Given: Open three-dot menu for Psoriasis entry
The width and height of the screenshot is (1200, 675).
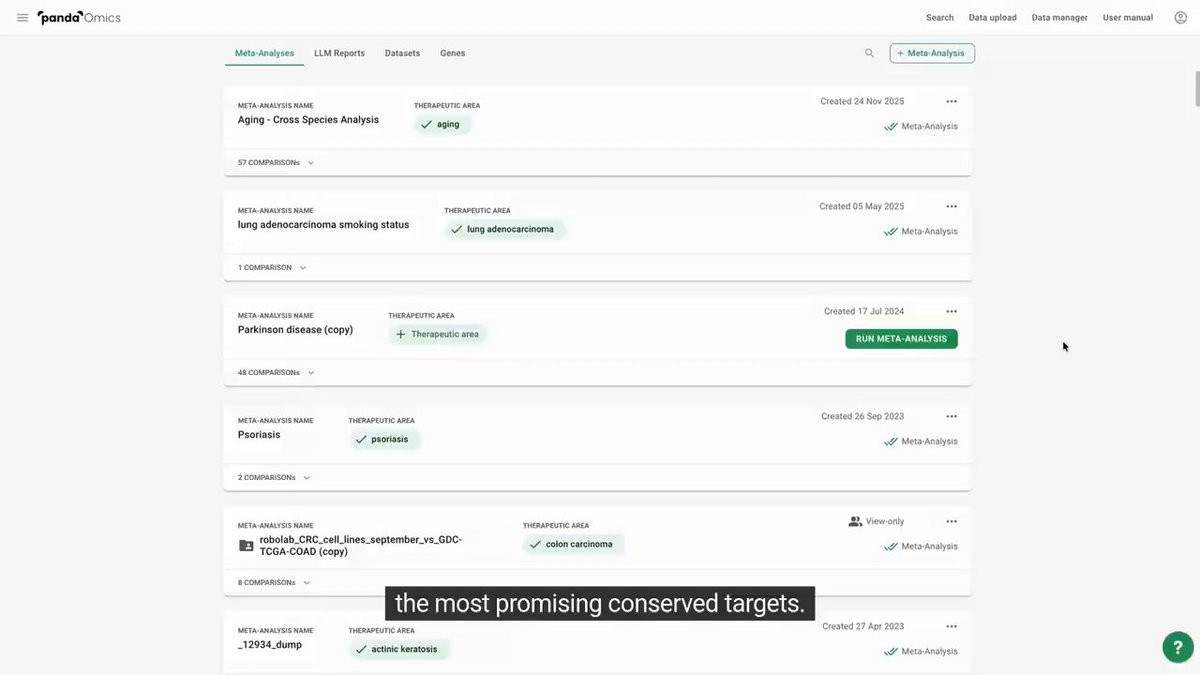Looking at the screenshot, I should click(x=951, y=416).
